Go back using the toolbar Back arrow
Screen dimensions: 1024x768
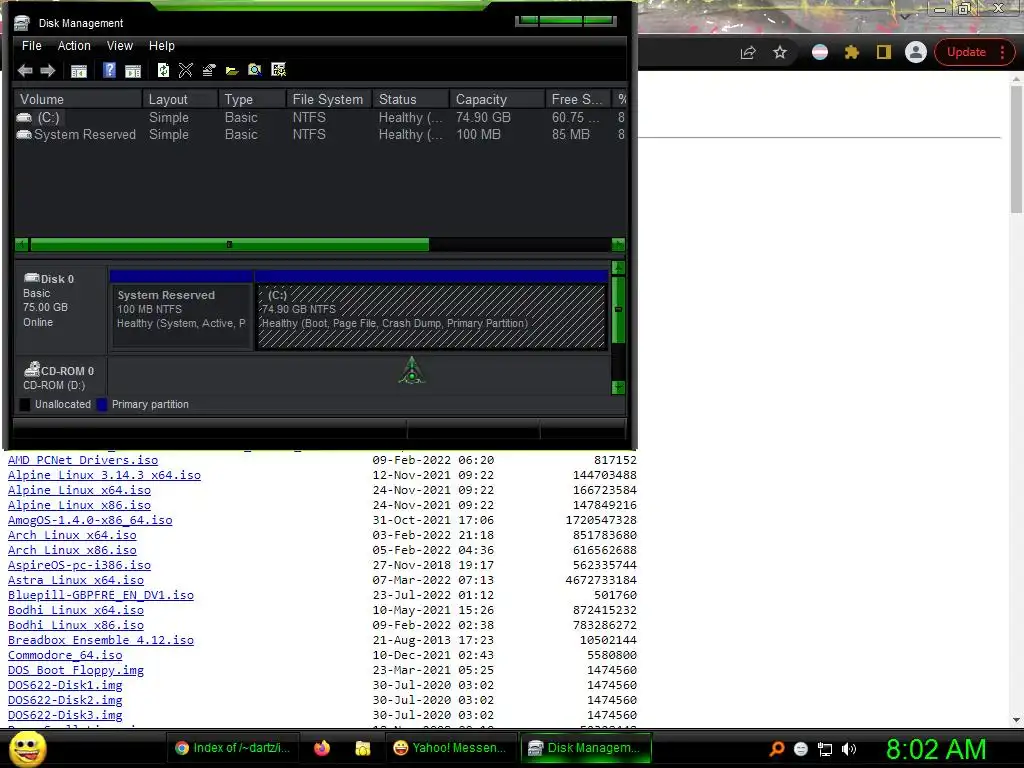coord(25,71)
